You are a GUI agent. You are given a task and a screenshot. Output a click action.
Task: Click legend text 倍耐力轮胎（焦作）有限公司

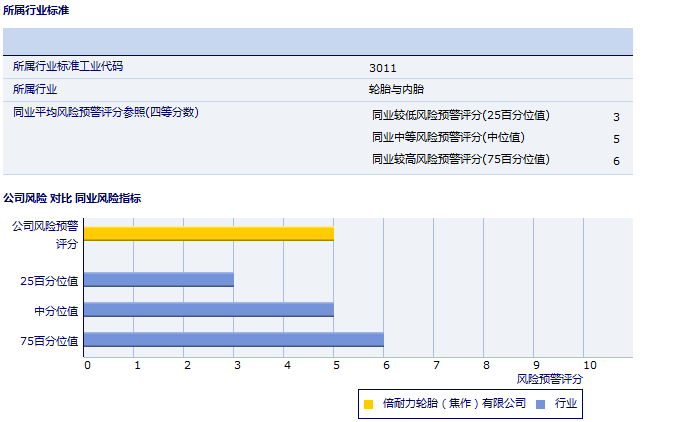pyautogui.click(x=454, y=404)
